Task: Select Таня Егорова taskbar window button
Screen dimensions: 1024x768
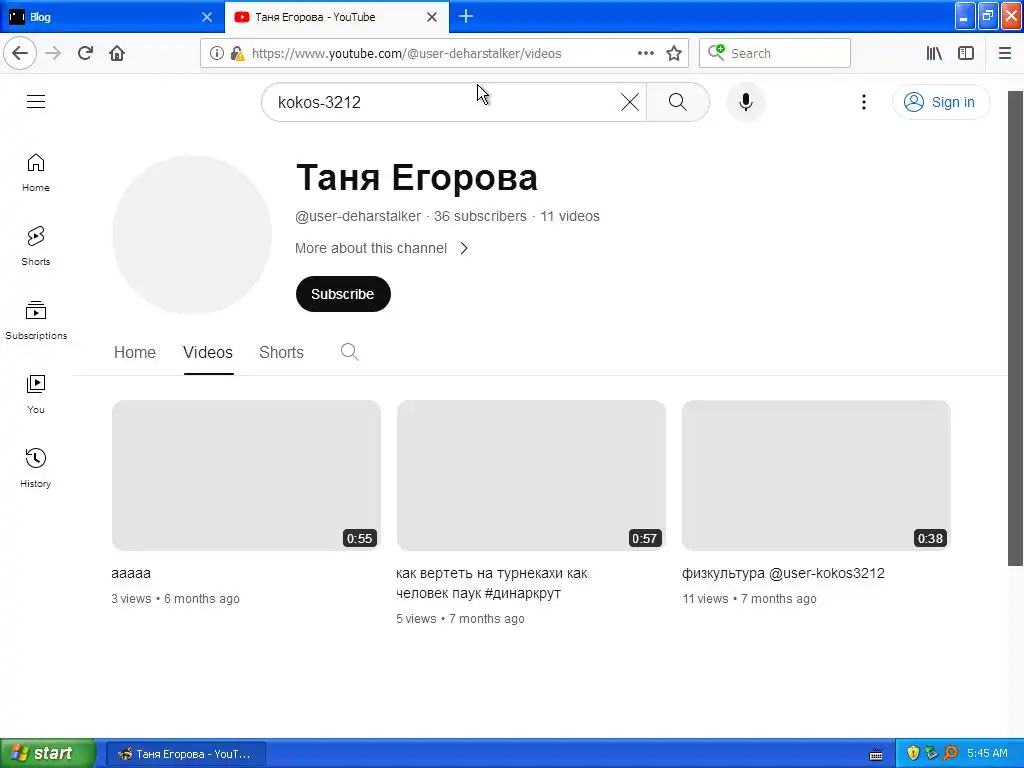Action: [186, 754]
